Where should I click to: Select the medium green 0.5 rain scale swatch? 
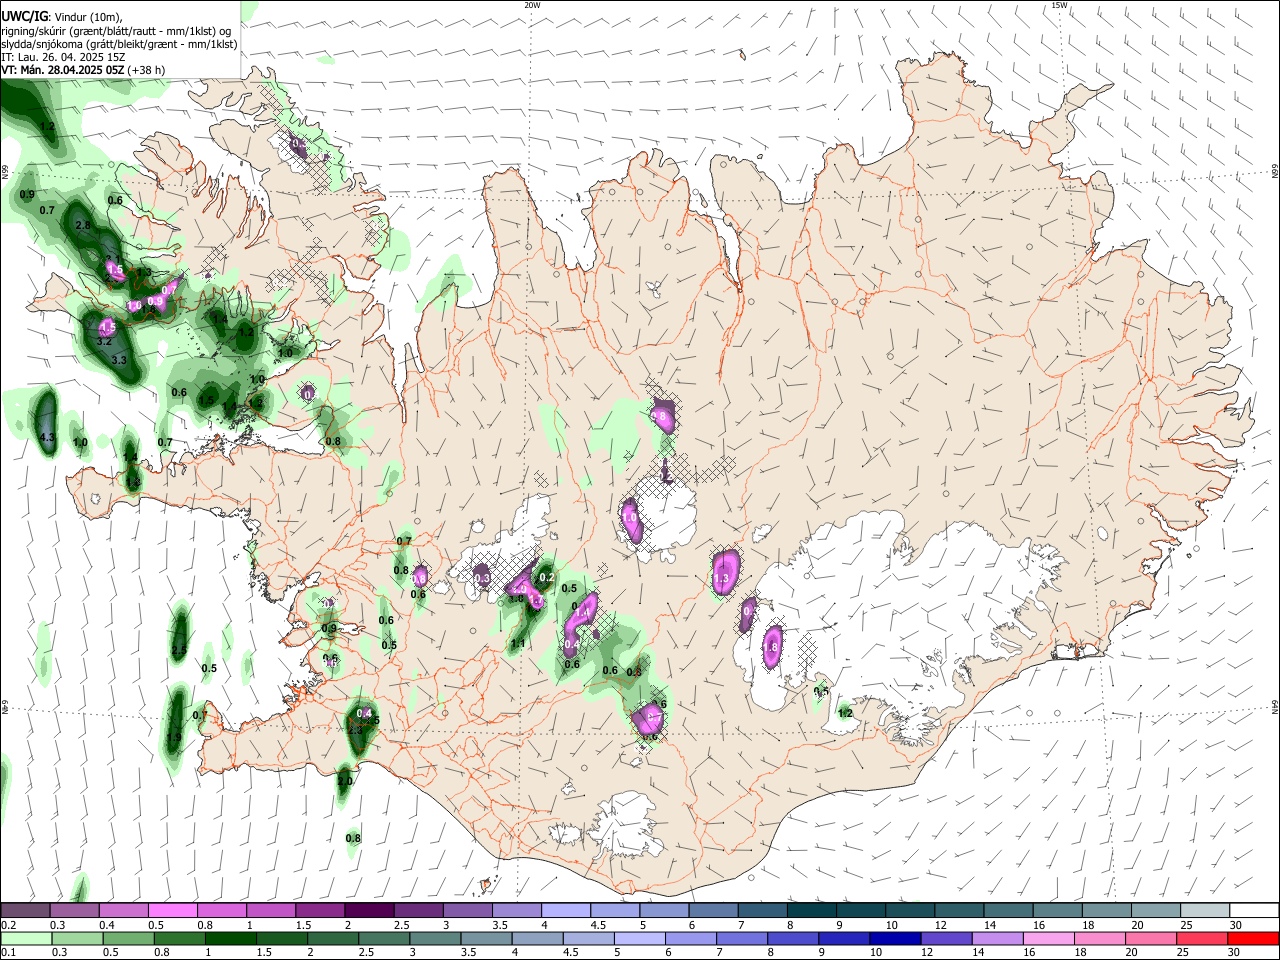click(x=127, y=938)
